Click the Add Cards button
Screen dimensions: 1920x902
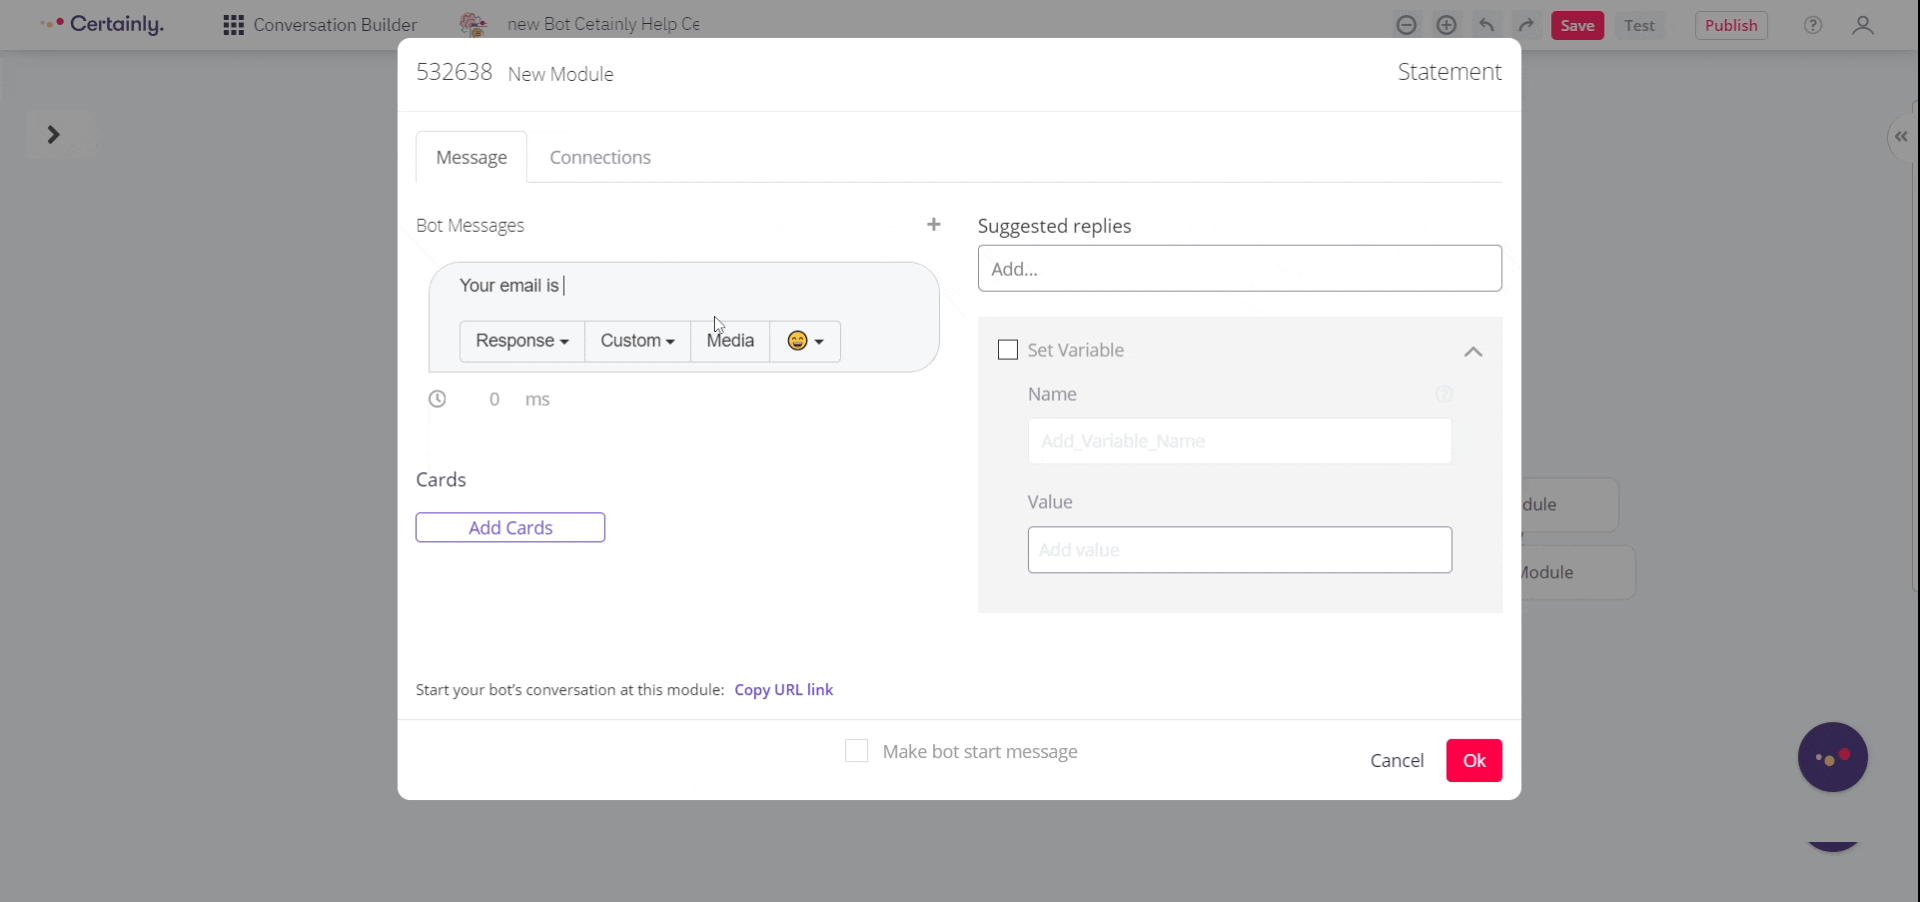tap(510, 527)
